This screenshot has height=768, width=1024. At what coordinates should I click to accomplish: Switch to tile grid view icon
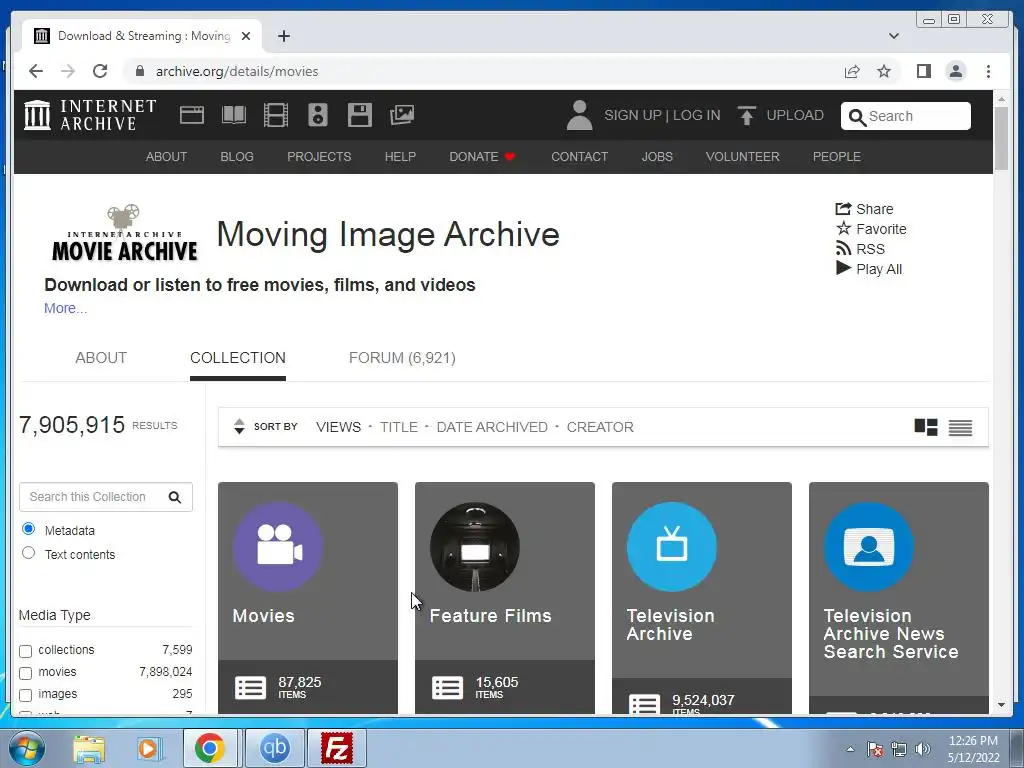click(x=925, y=427)
